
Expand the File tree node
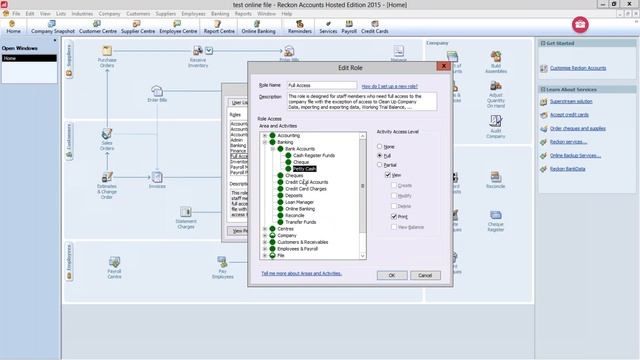tap(264, 255)
